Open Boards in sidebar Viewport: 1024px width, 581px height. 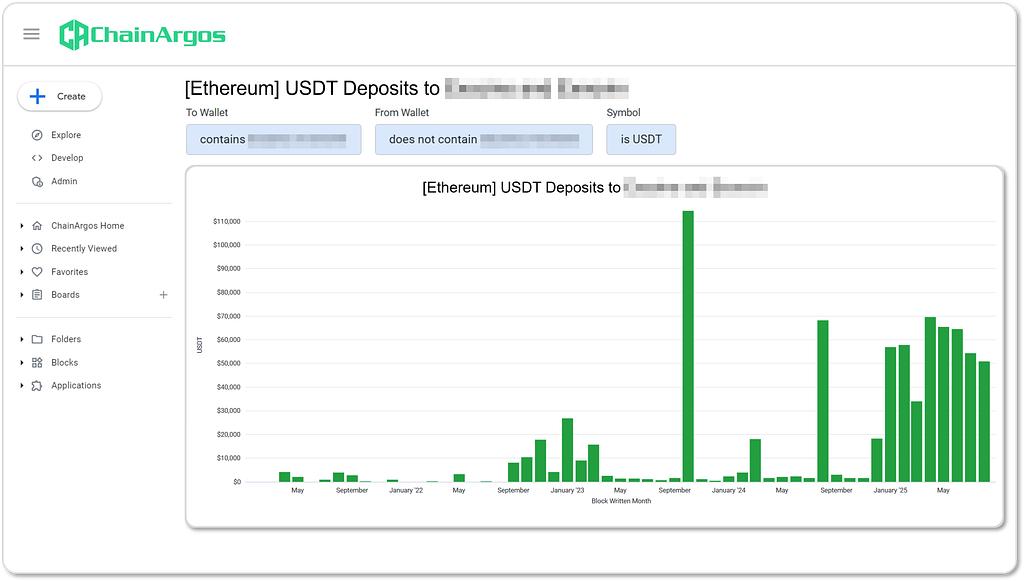click(x=65, y=295)
